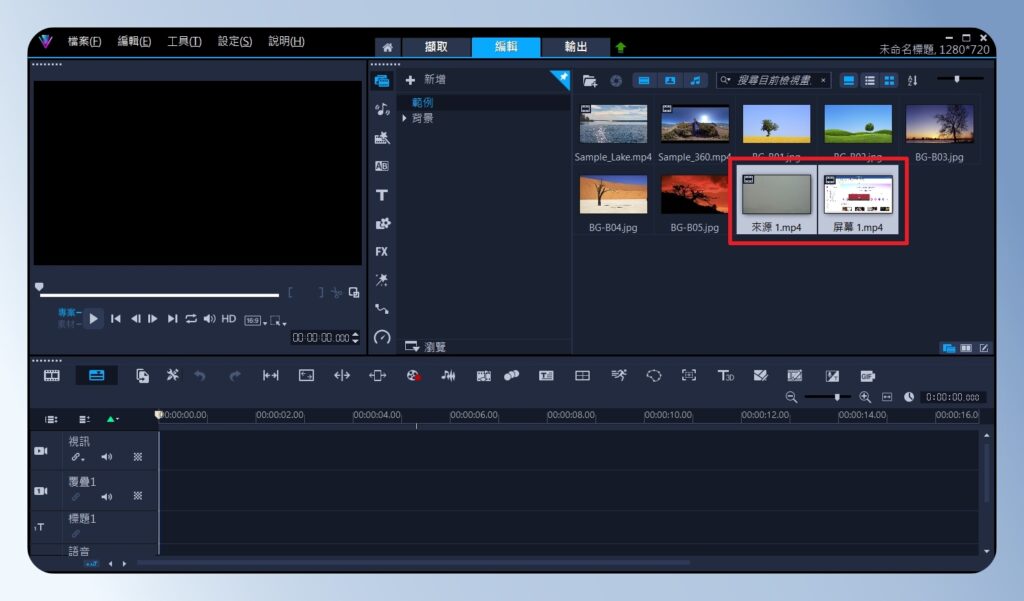Image resolution: width=1024 pixels, height=601 pixels.
Task: Toggle HD preview mode
Action: tap(229, 319)
